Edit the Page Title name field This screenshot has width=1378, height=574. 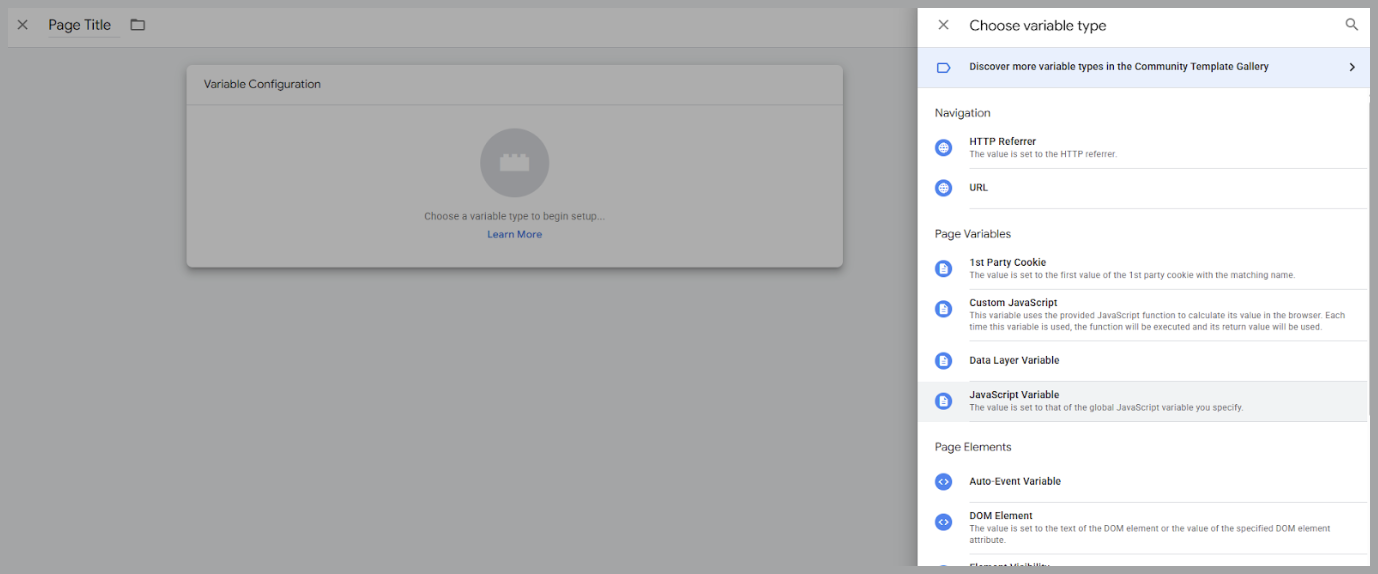[80, 25]
